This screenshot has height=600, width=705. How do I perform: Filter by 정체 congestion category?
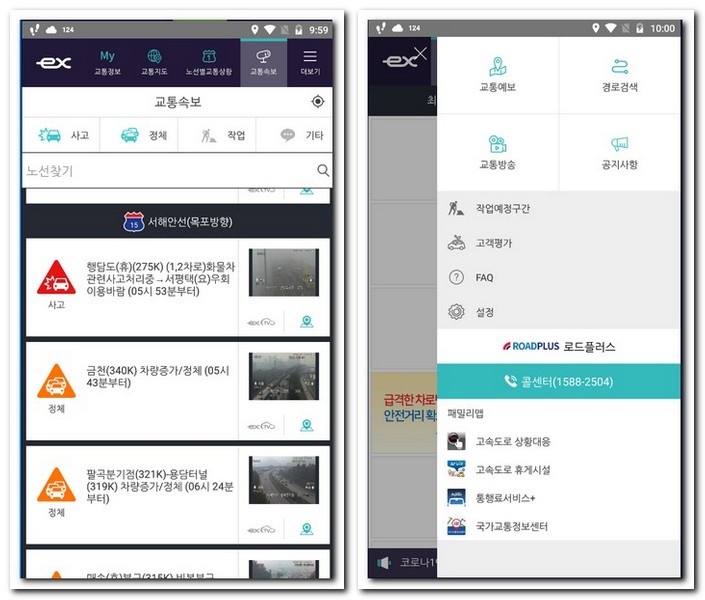139,135
